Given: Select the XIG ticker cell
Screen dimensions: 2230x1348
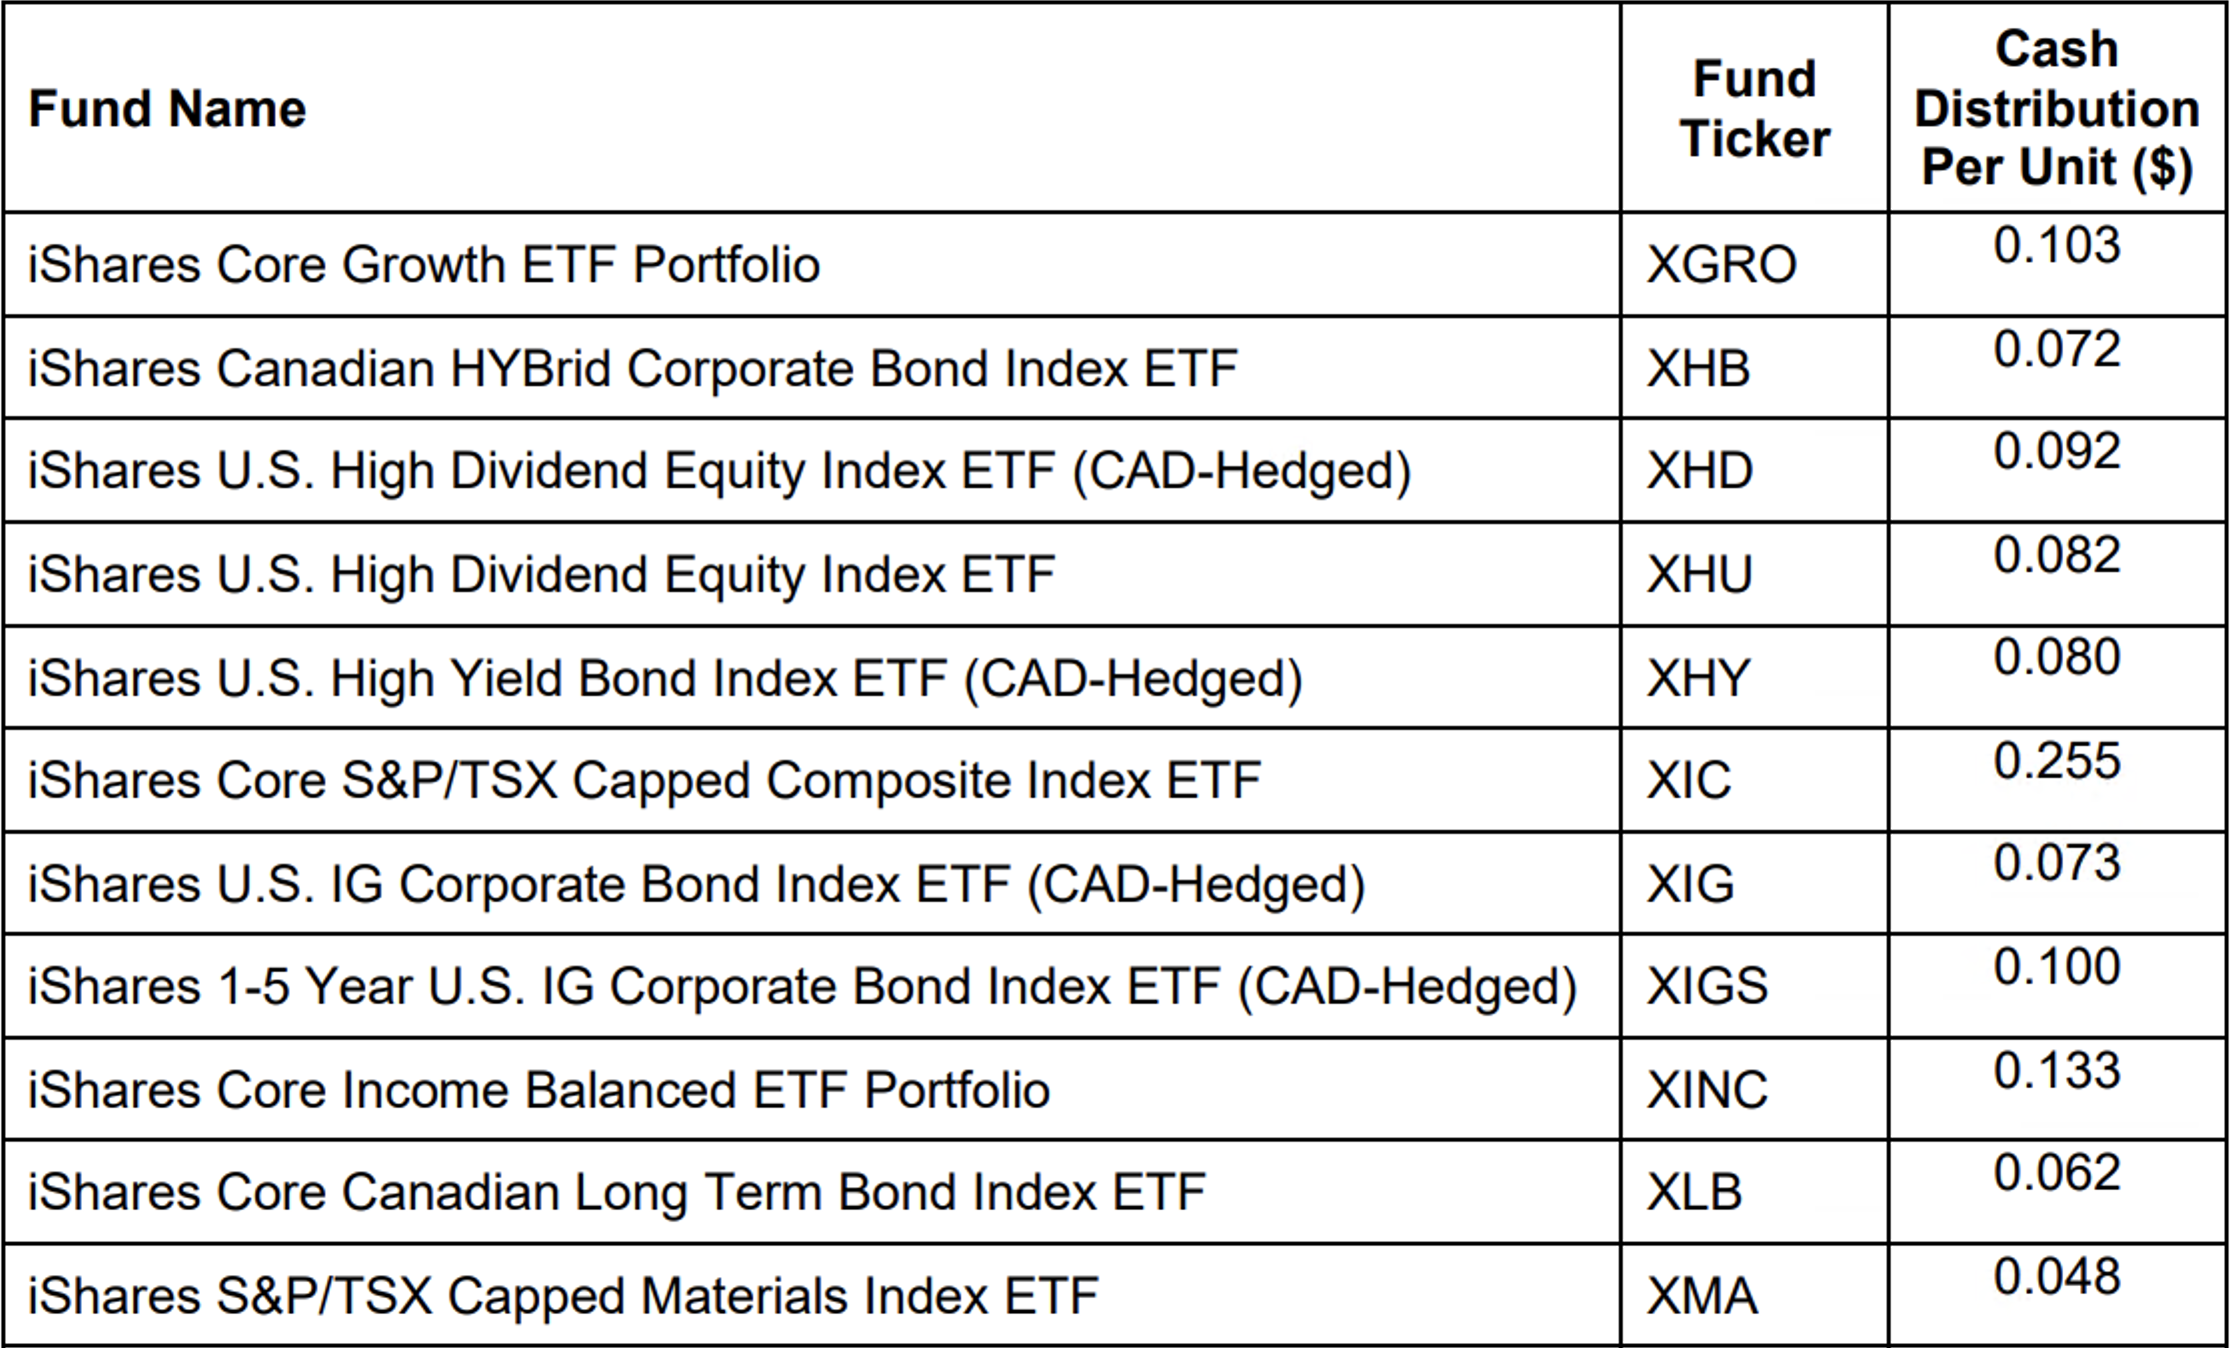Looking at the screenshot, I should (1690, 884).
